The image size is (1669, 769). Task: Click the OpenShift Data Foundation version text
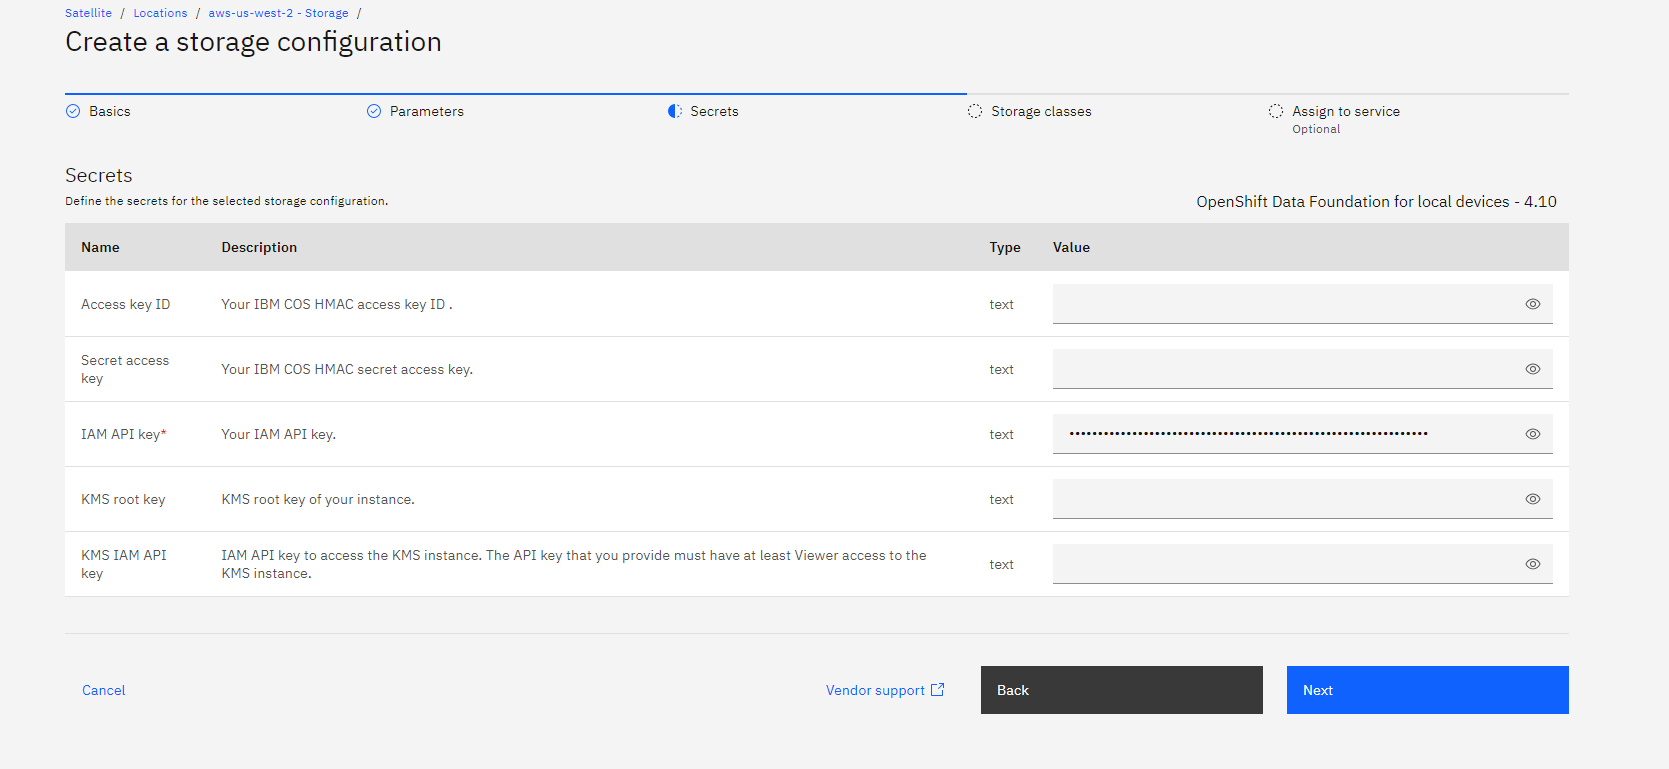(1376, 202)
